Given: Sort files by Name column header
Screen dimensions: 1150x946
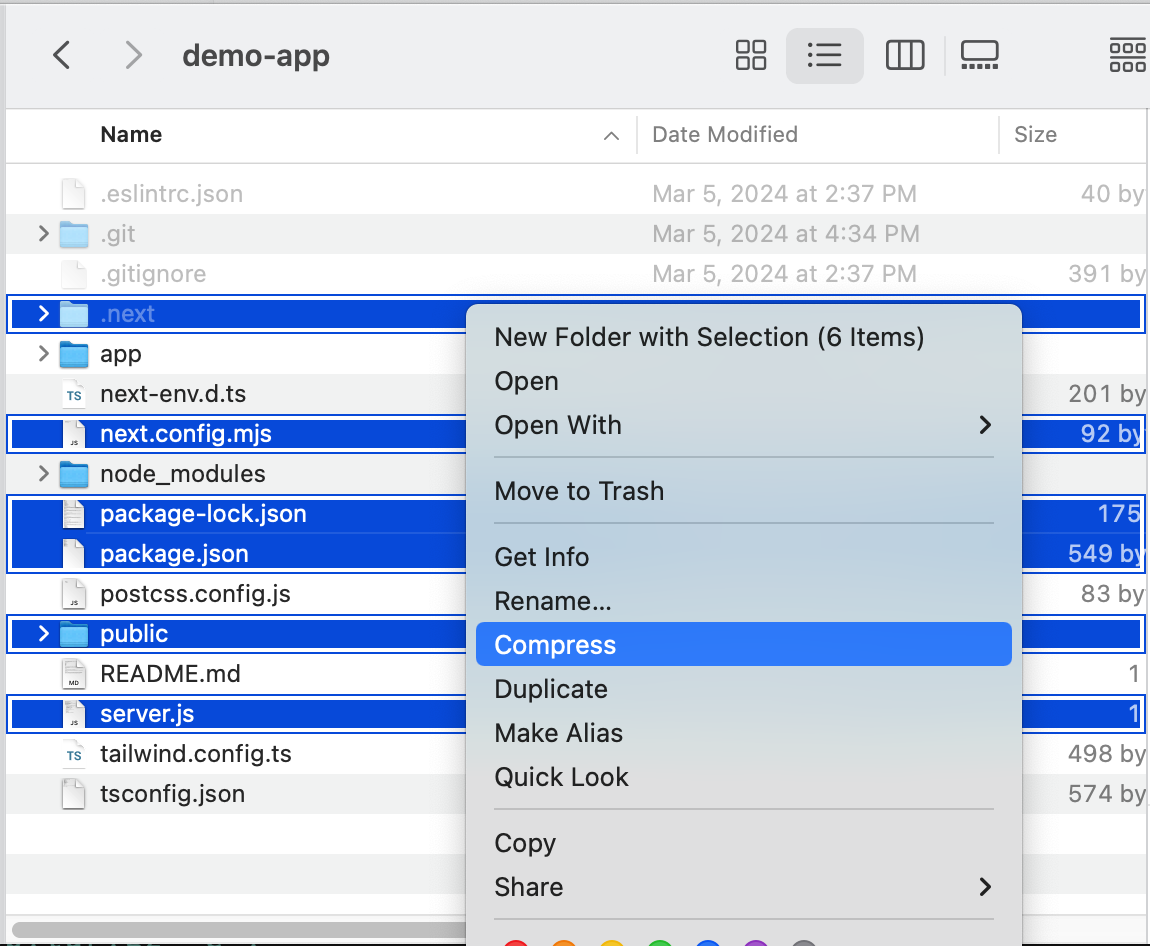Looking at the screenshot, I should pos(131,135).
